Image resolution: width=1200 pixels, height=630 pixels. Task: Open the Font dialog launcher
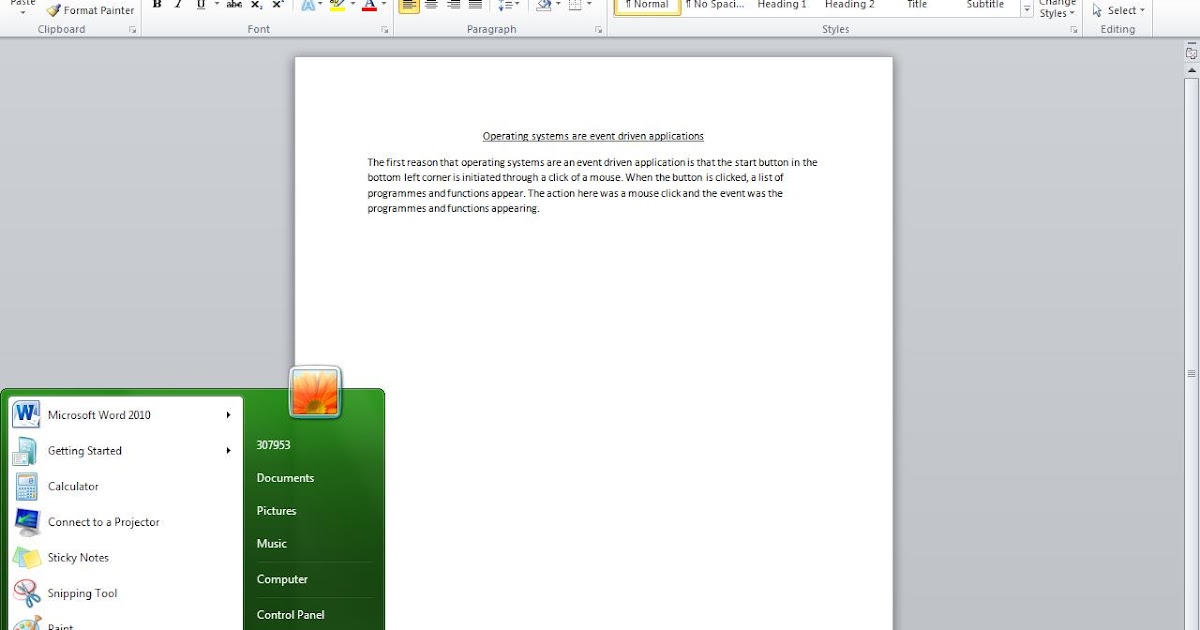(385, 30)
